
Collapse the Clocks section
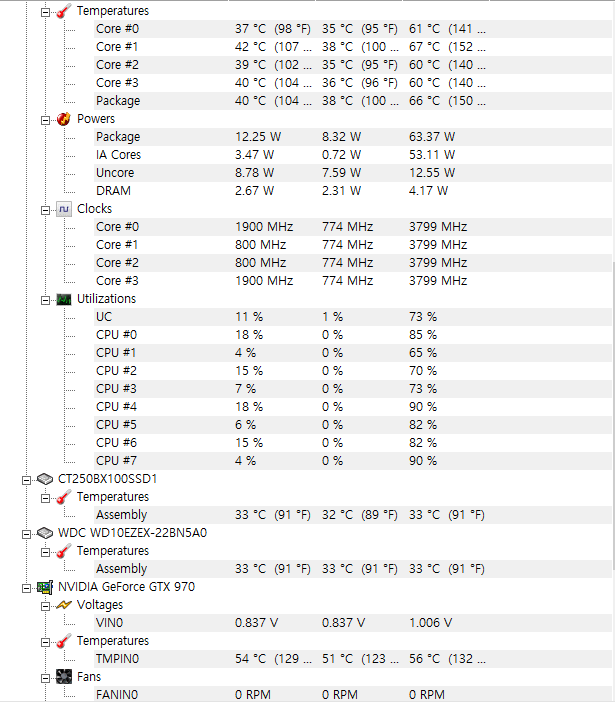pyautogui.click(x=45, y=209)
